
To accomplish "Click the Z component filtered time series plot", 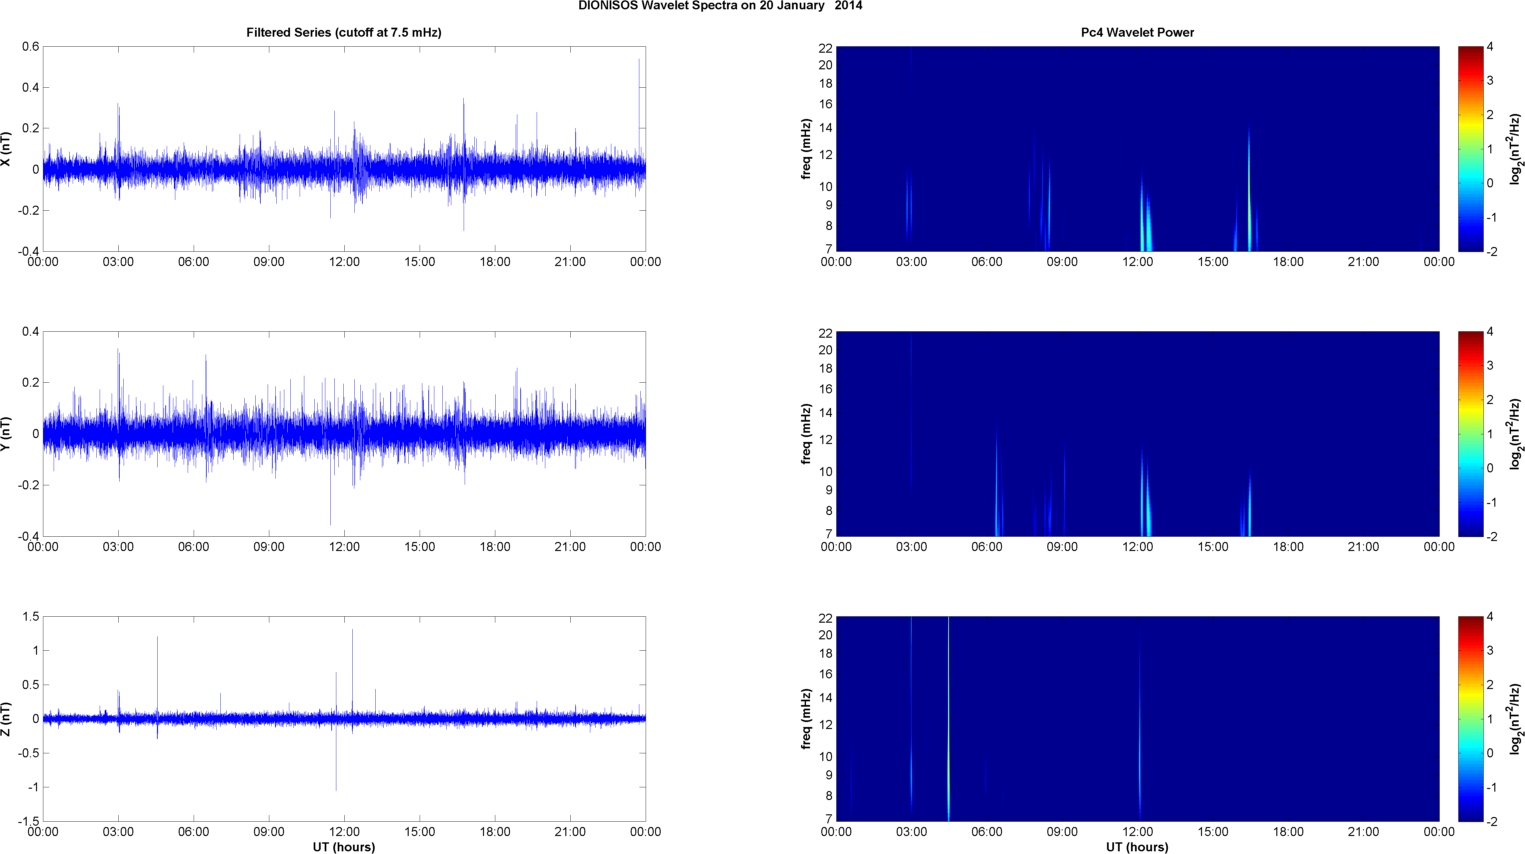I will click(x=344, y=719).
